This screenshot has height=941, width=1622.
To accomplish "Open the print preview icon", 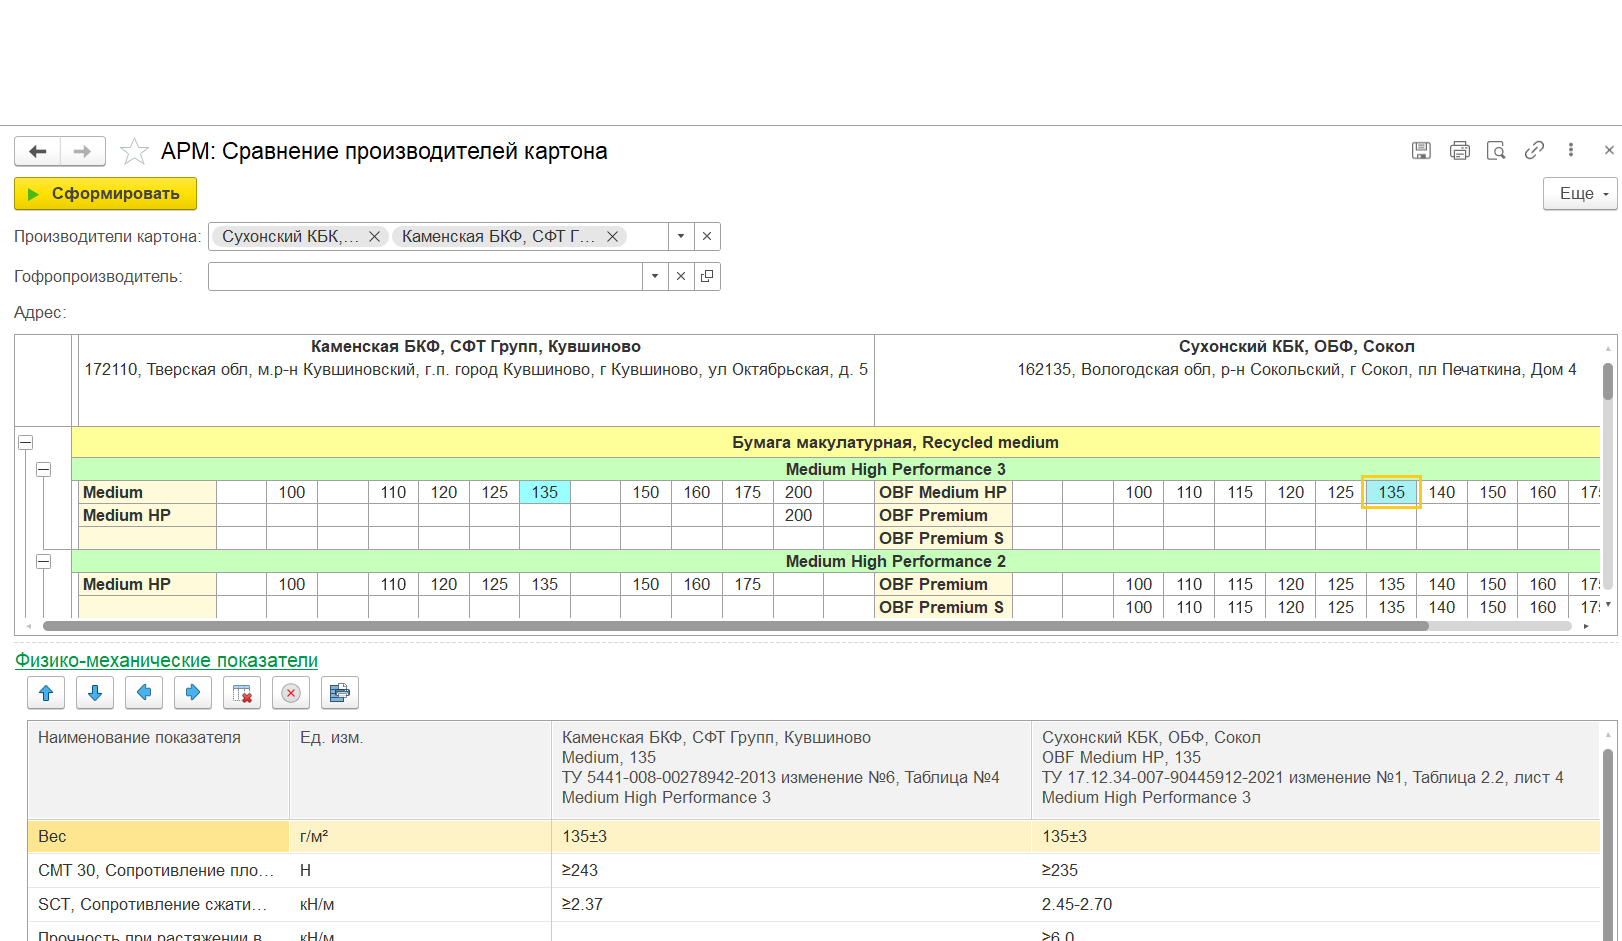I will point(1496,150).
